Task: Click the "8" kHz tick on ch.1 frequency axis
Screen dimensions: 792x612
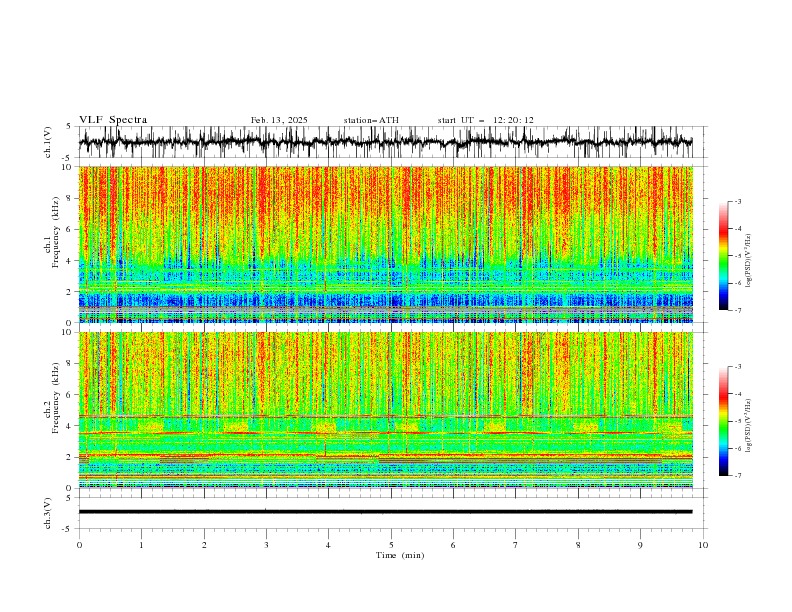Action: coord(70,198)
